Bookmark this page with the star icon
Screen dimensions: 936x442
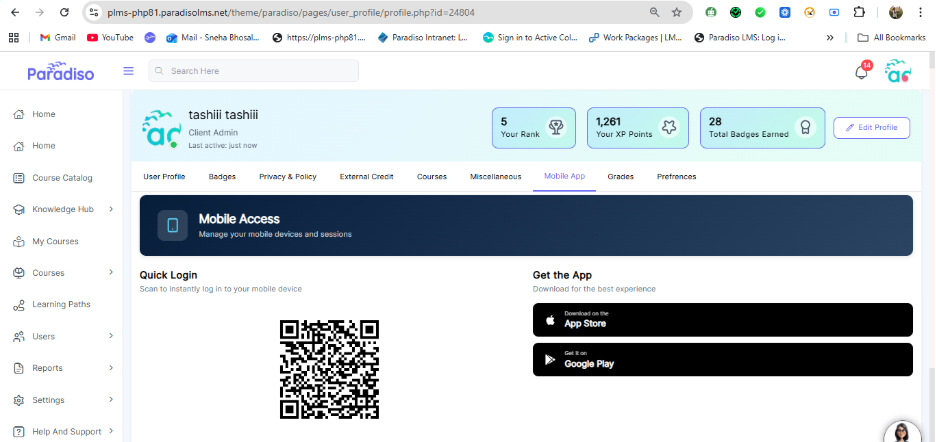pyautogui.click(x=677, y=12)
